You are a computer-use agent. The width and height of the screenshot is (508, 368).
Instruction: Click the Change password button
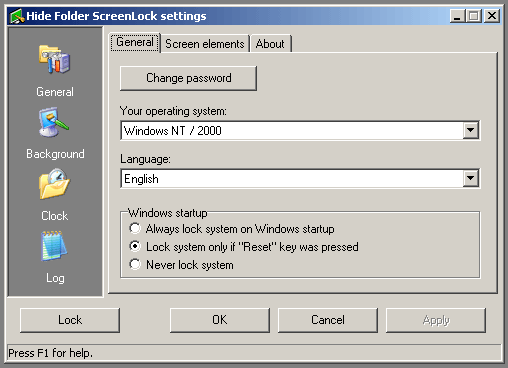click(188, 78)
